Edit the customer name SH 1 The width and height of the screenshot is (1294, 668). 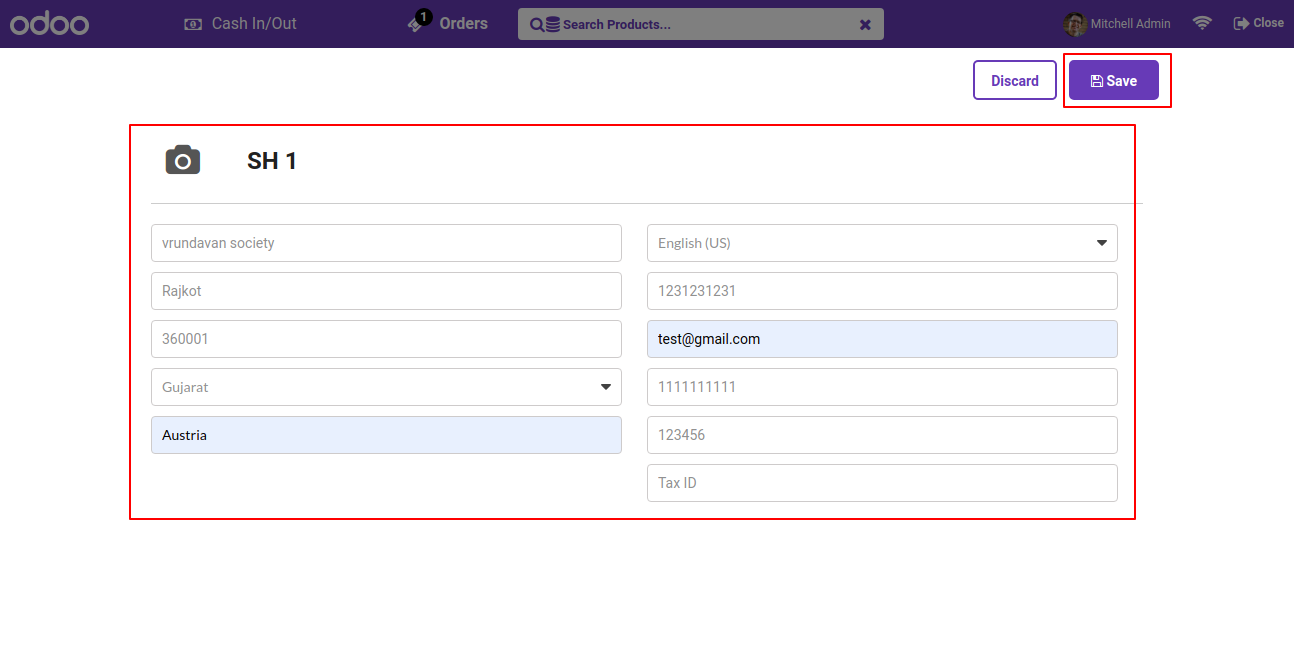pyautogui.click(x=272, y=161)
